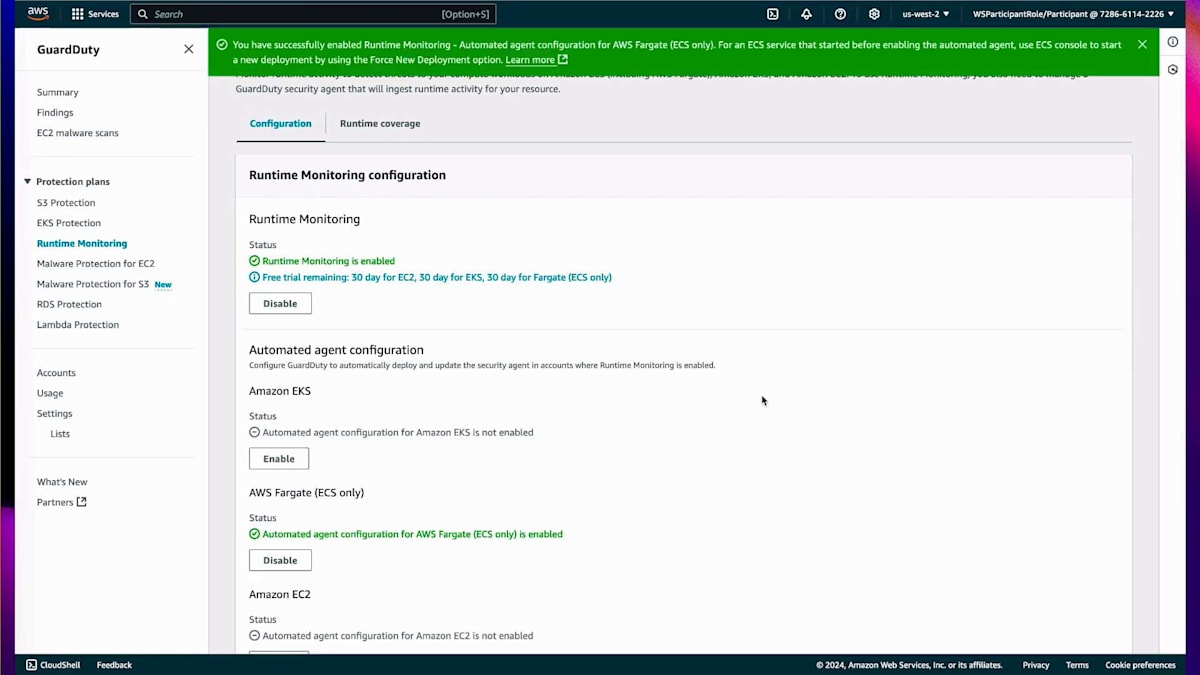Open the Privacy footer link
Viewport: 1200px width, 675px height.
point(1036,665)
